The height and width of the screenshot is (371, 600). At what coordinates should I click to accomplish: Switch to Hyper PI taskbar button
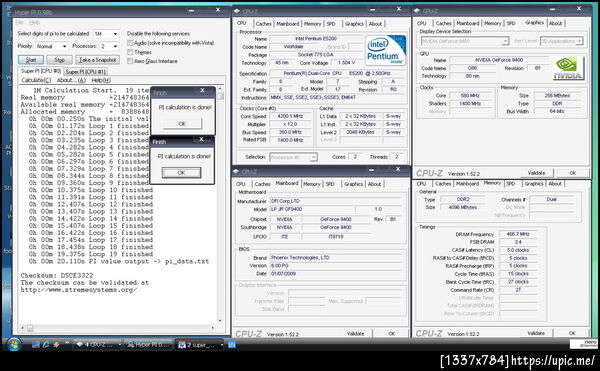[x=149, y=345]
